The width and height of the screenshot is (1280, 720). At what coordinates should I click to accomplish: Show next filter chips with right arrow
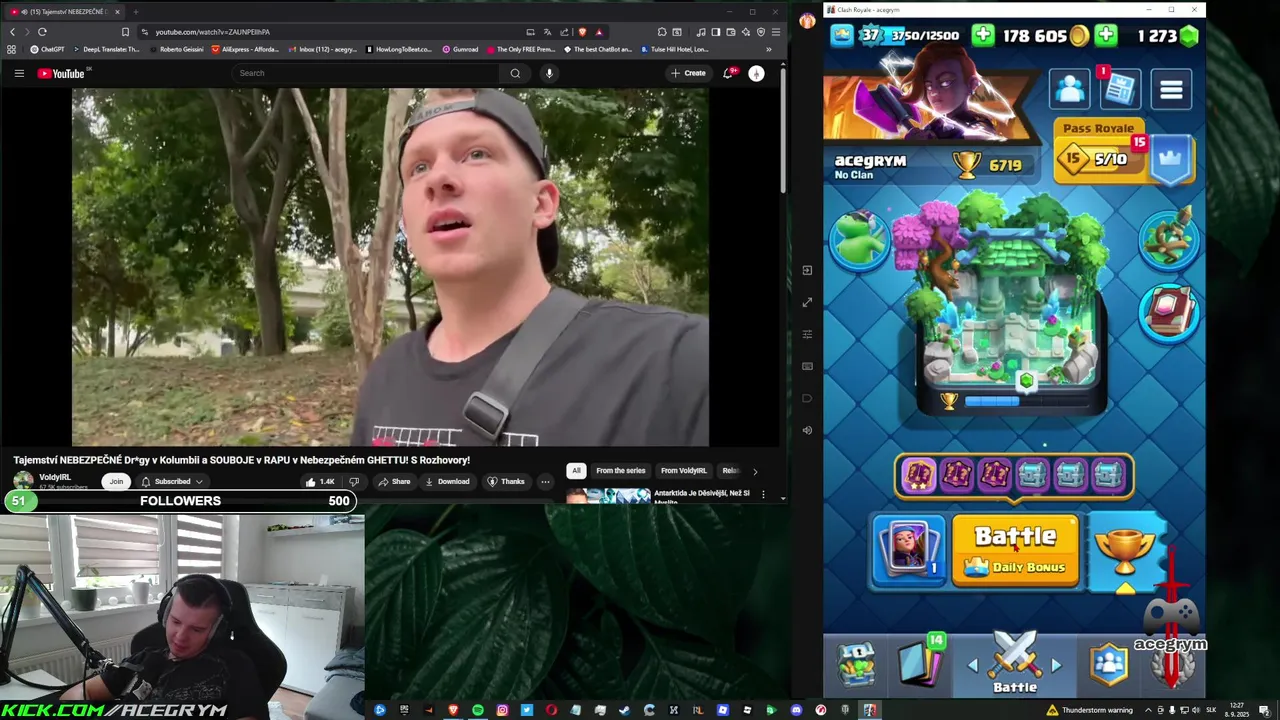[x=755, y=471]
